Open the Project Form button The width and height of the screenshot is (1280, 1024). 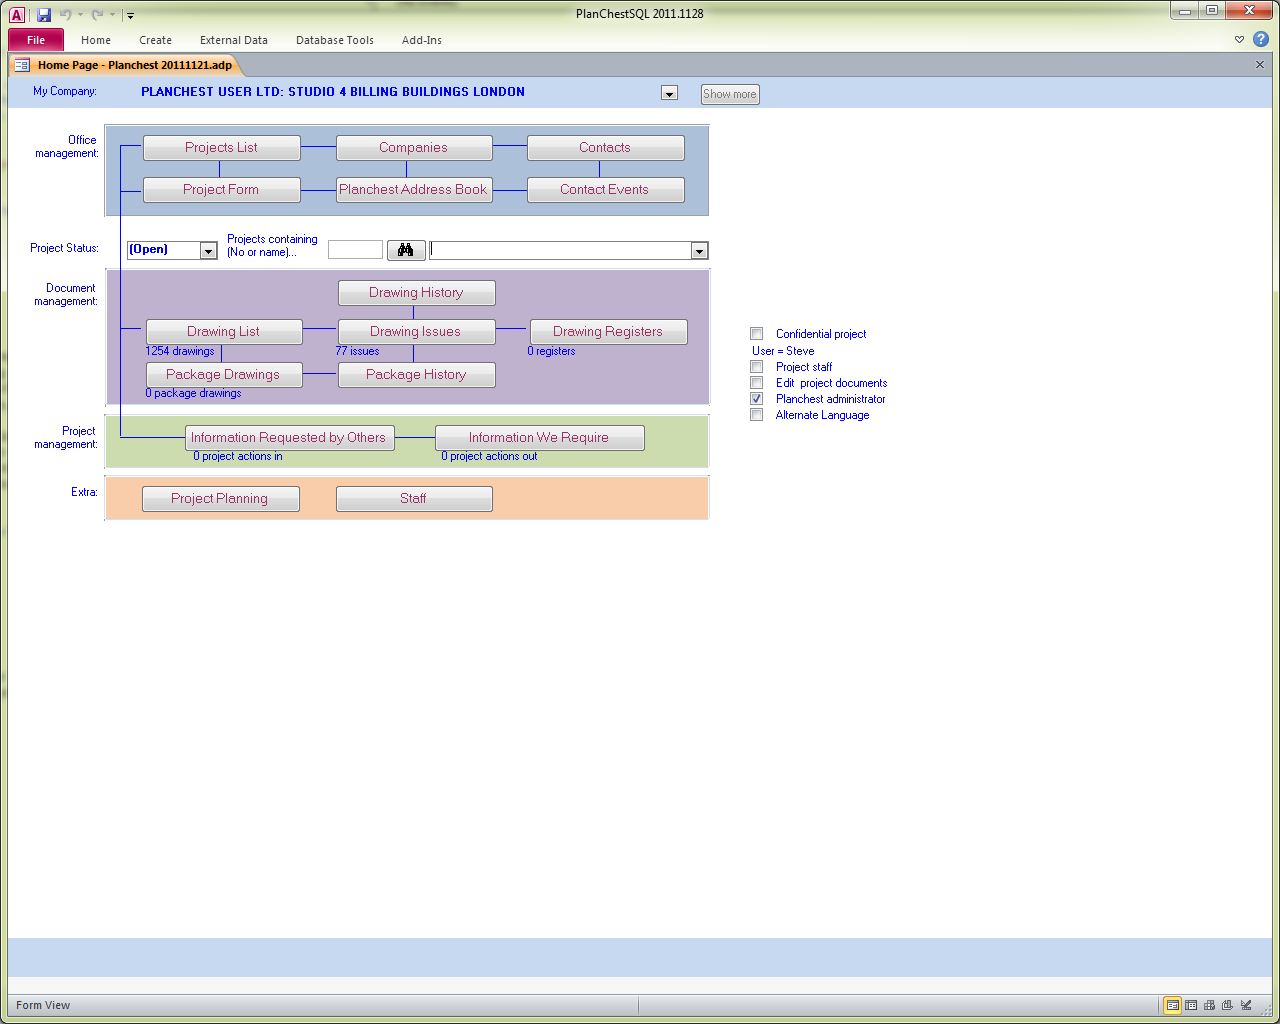(x=222, y=190)
